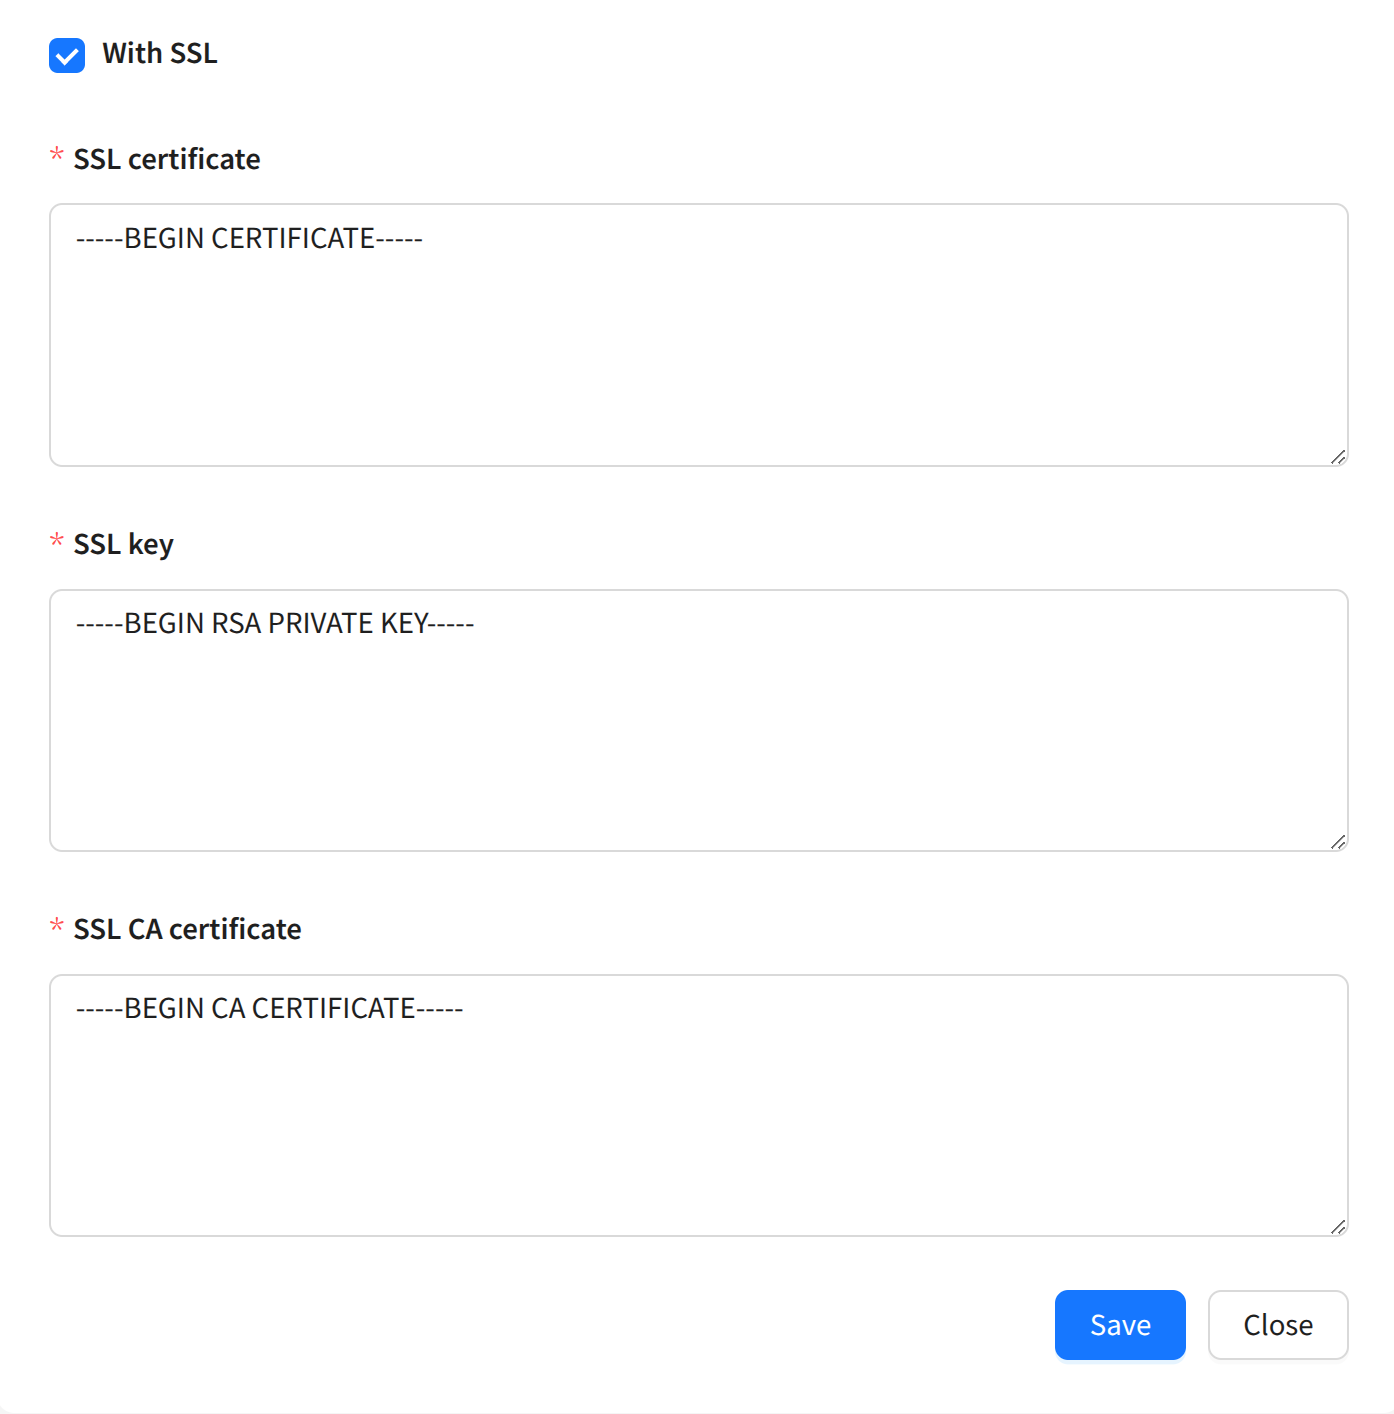This screenshot has width=1394, height=1414.
Task: Click the required asterisk beside SSL key
Action: (x=57, y=540)
